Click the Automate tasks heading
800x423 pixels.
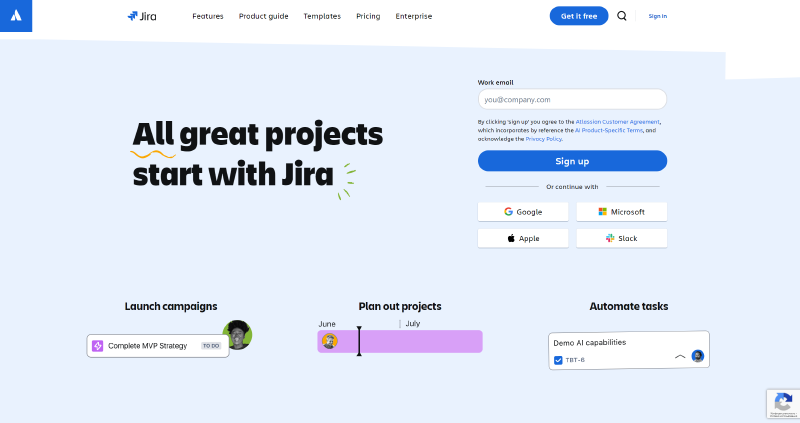(x=629, y=306)
